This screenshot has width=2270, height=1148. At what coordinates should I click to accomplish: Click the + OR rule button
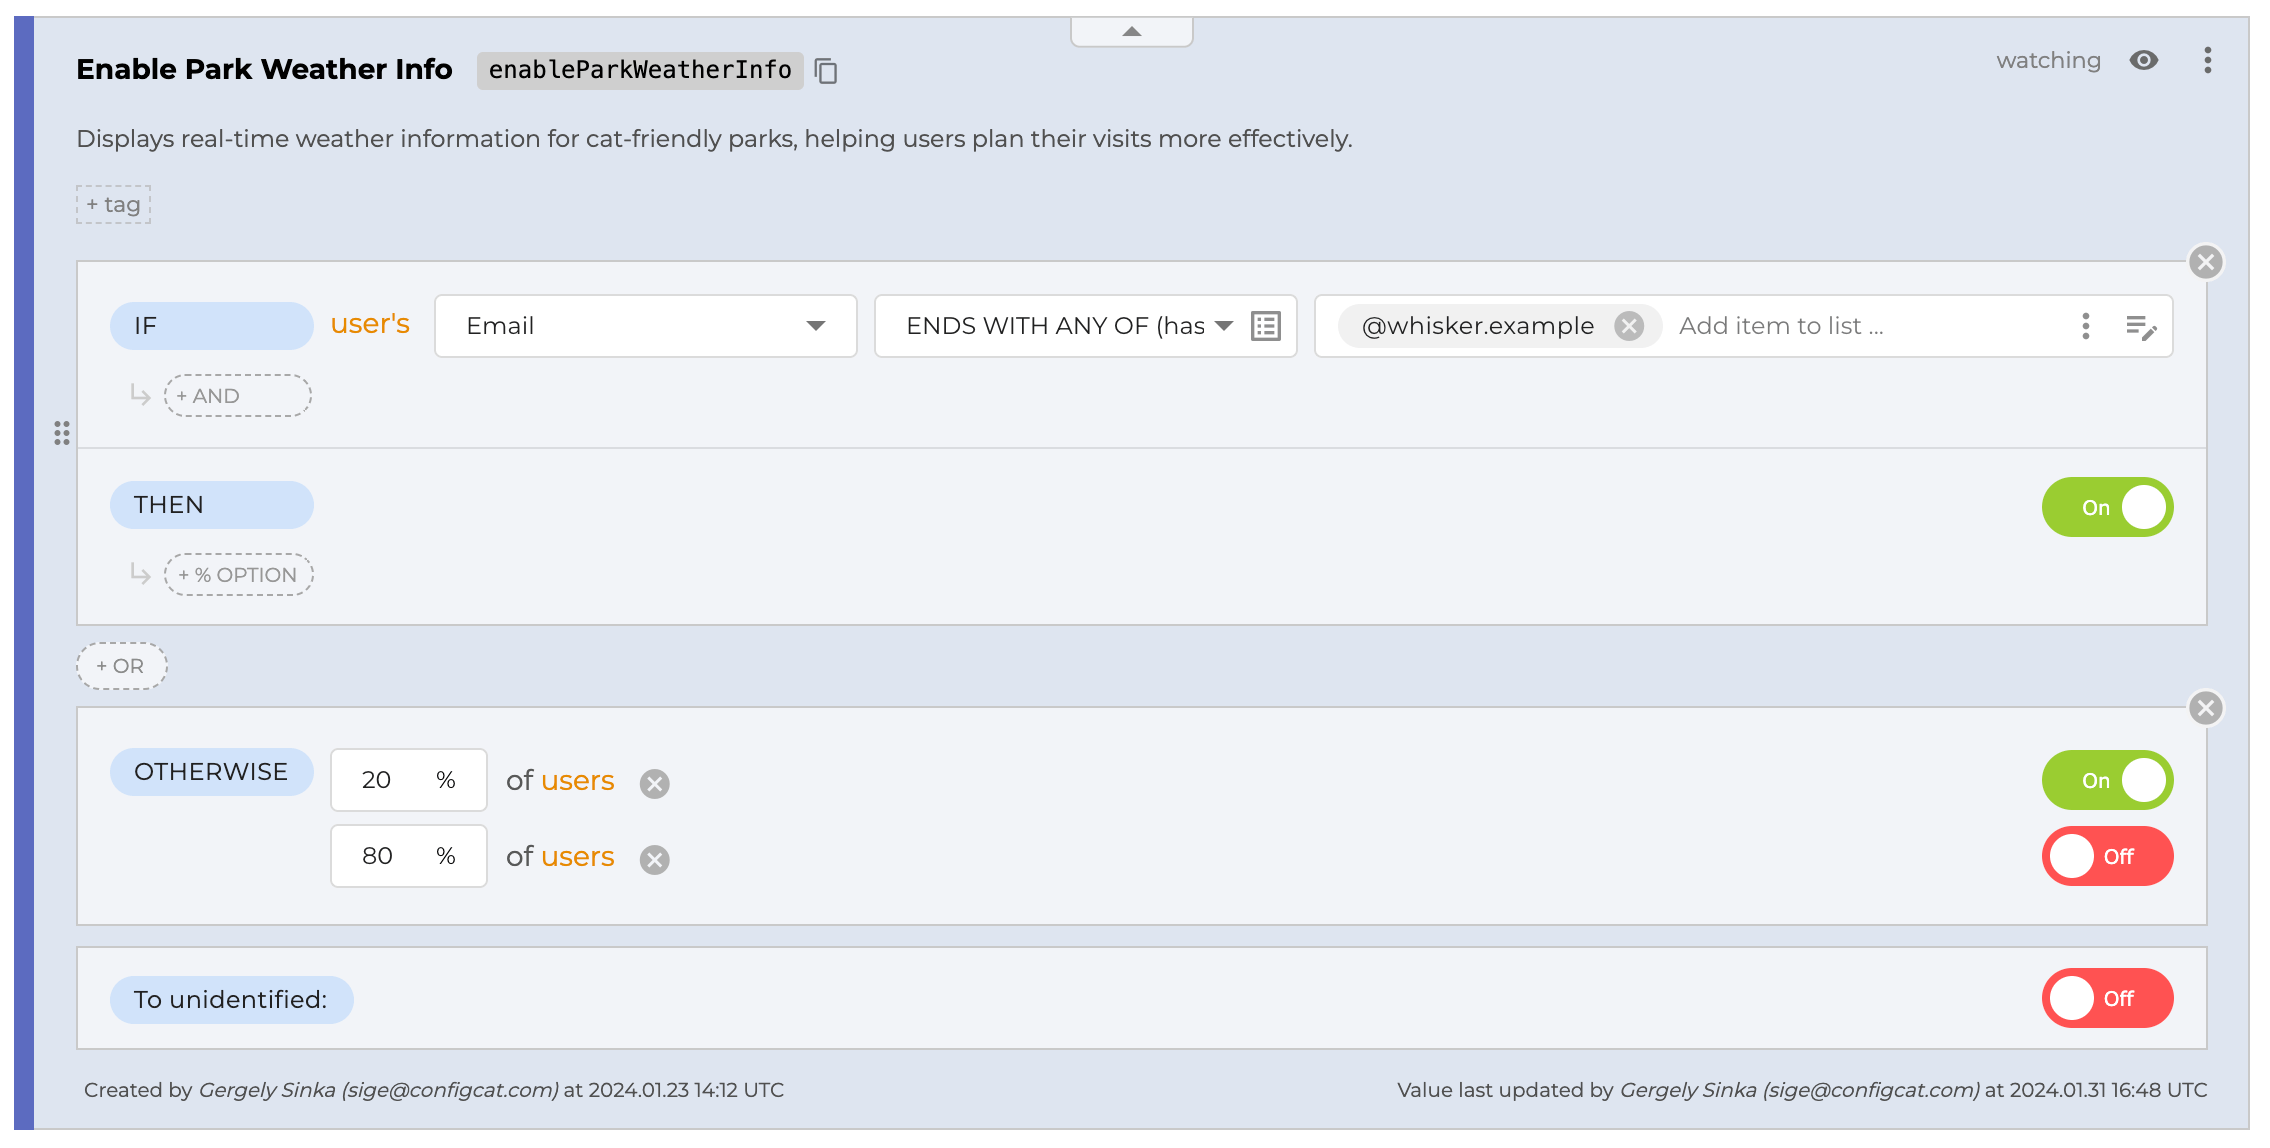(121, 666)
